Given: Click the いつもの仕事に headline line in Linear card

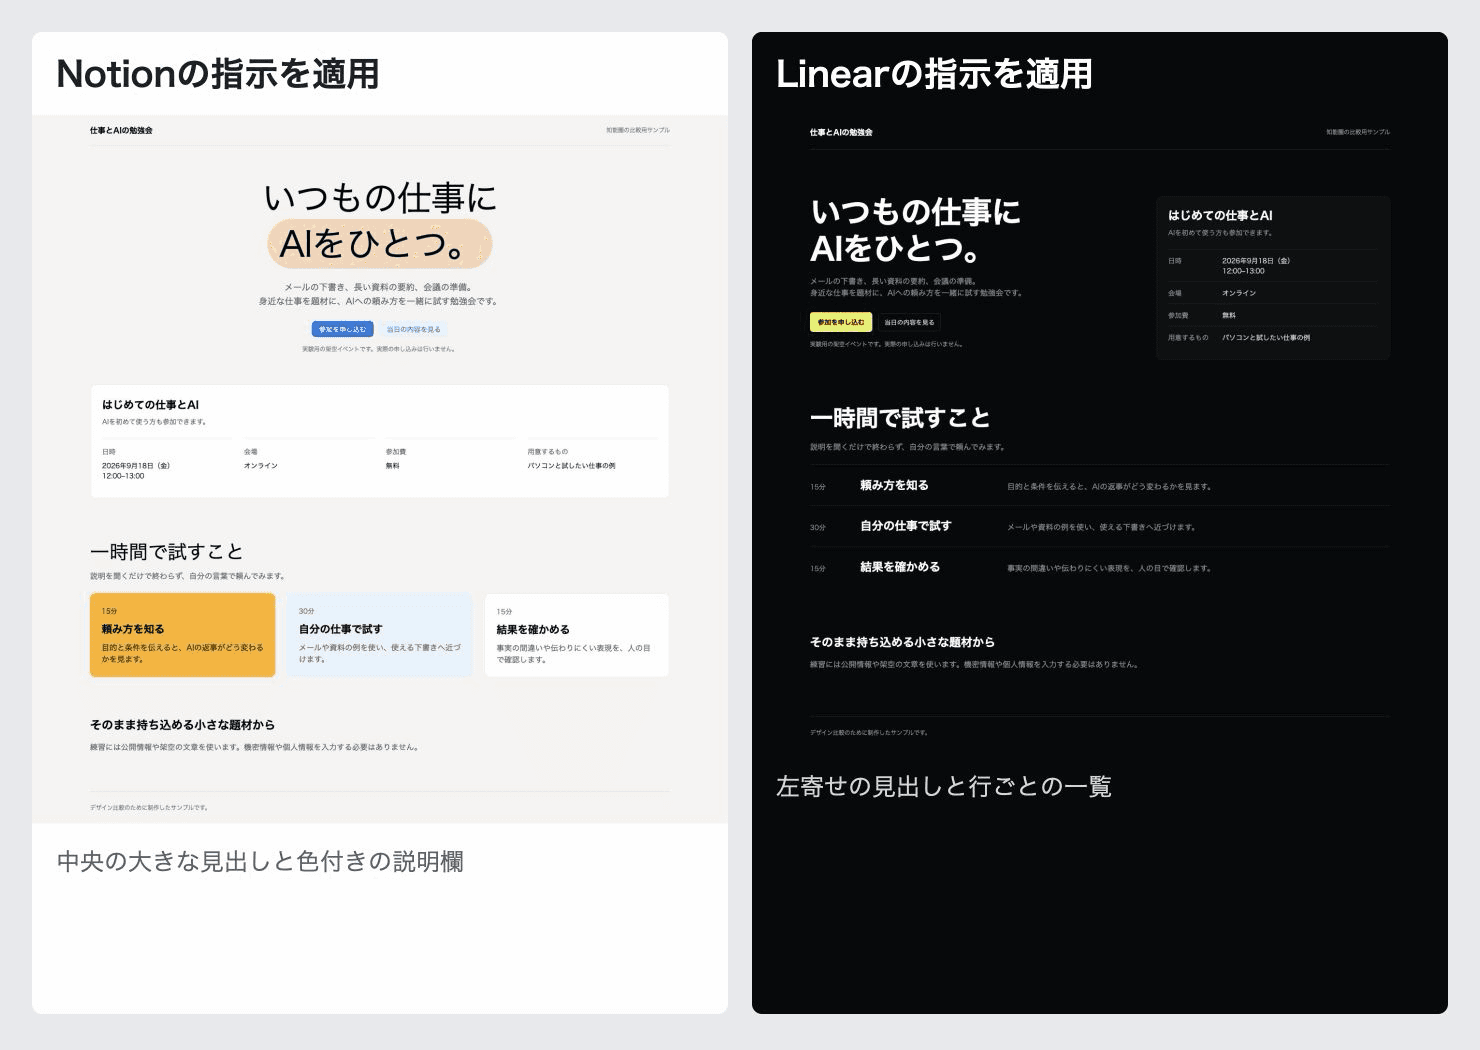Looking at the screenshot, I should (916, 212).
